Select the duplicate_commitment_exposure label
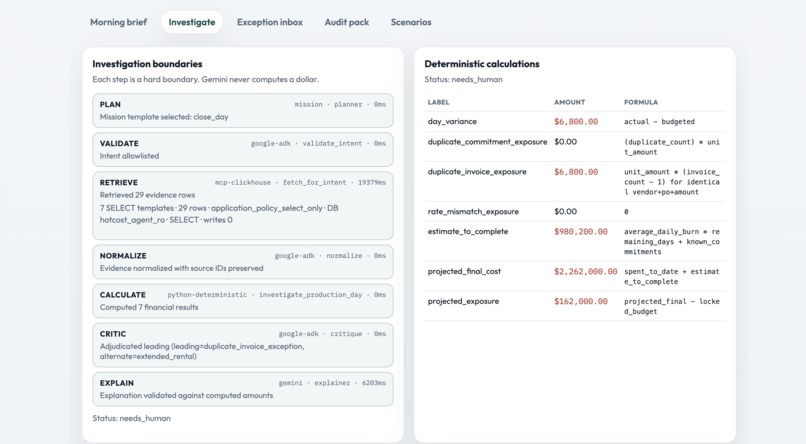 point(487,141)
